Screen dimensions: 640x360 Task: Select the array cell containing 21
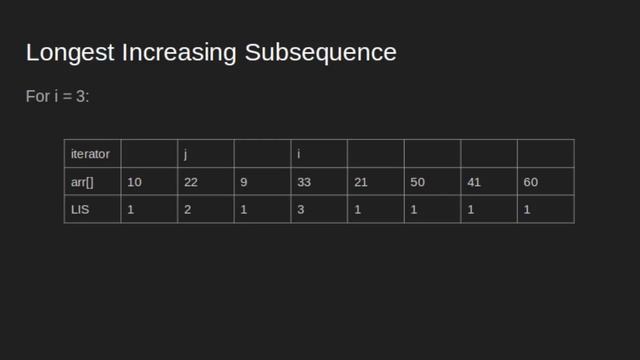[x=376, y=181]
